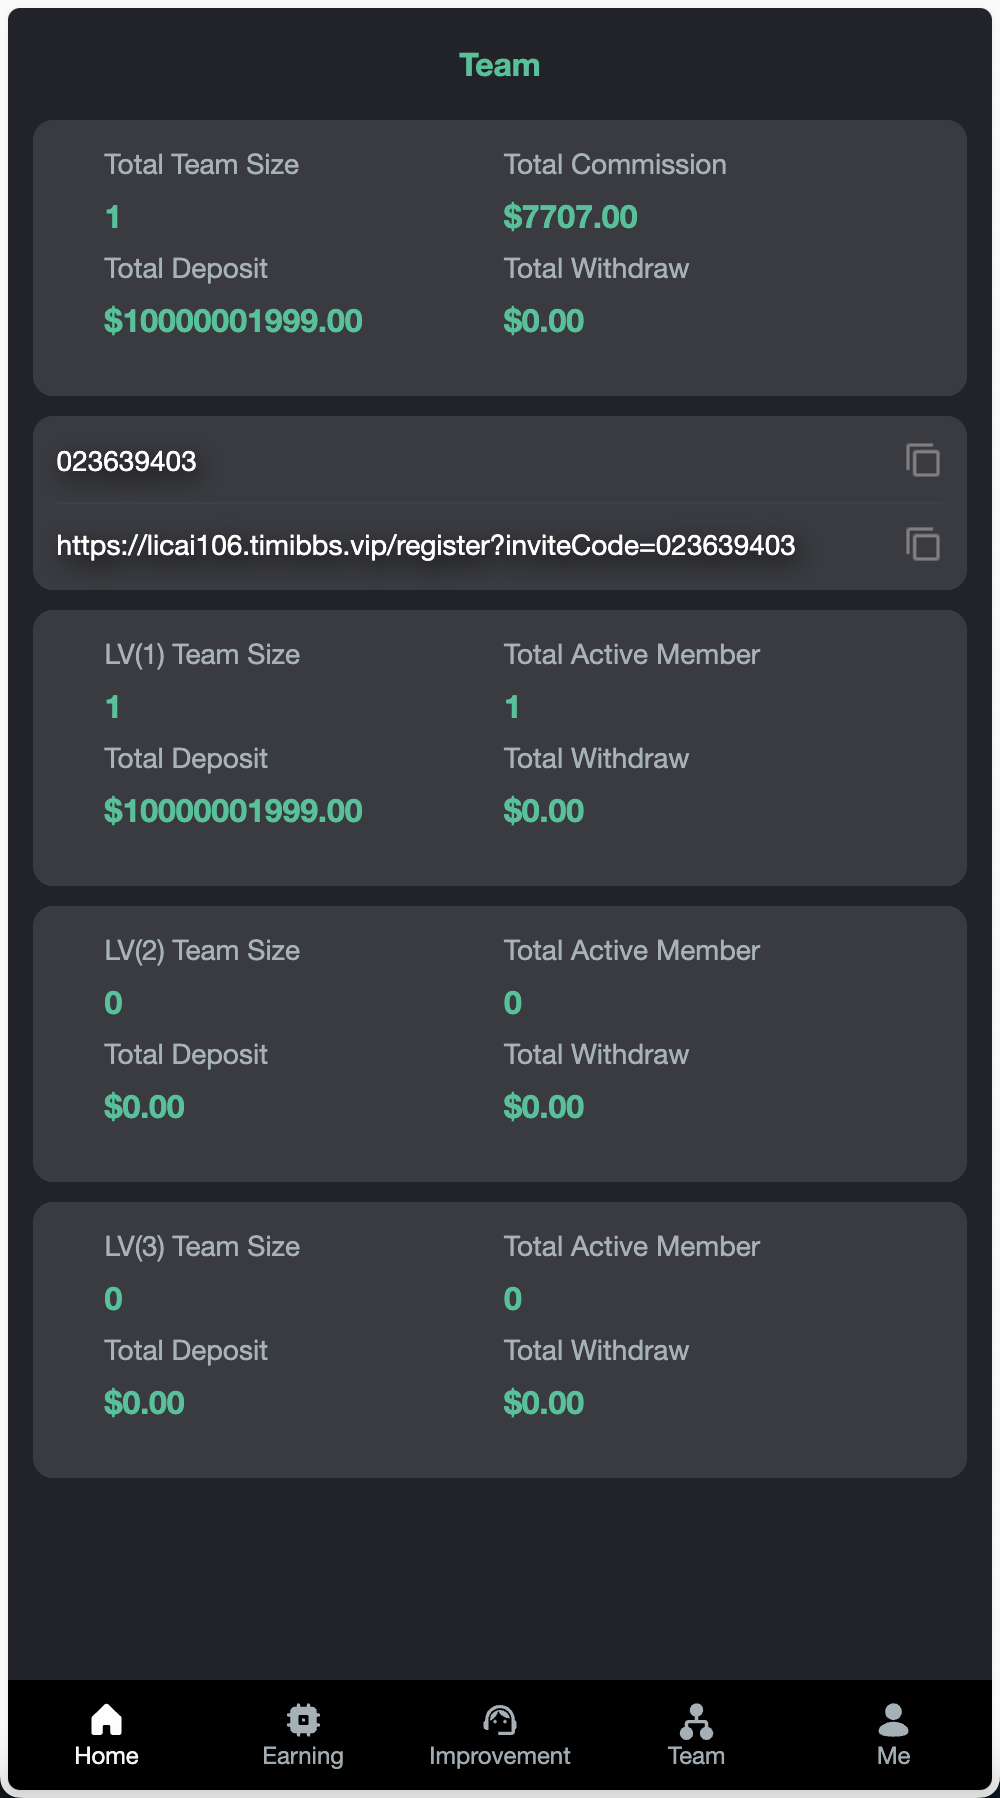Open Me via the profile icon
Screen dimensions: 1000x1798
893,1713
